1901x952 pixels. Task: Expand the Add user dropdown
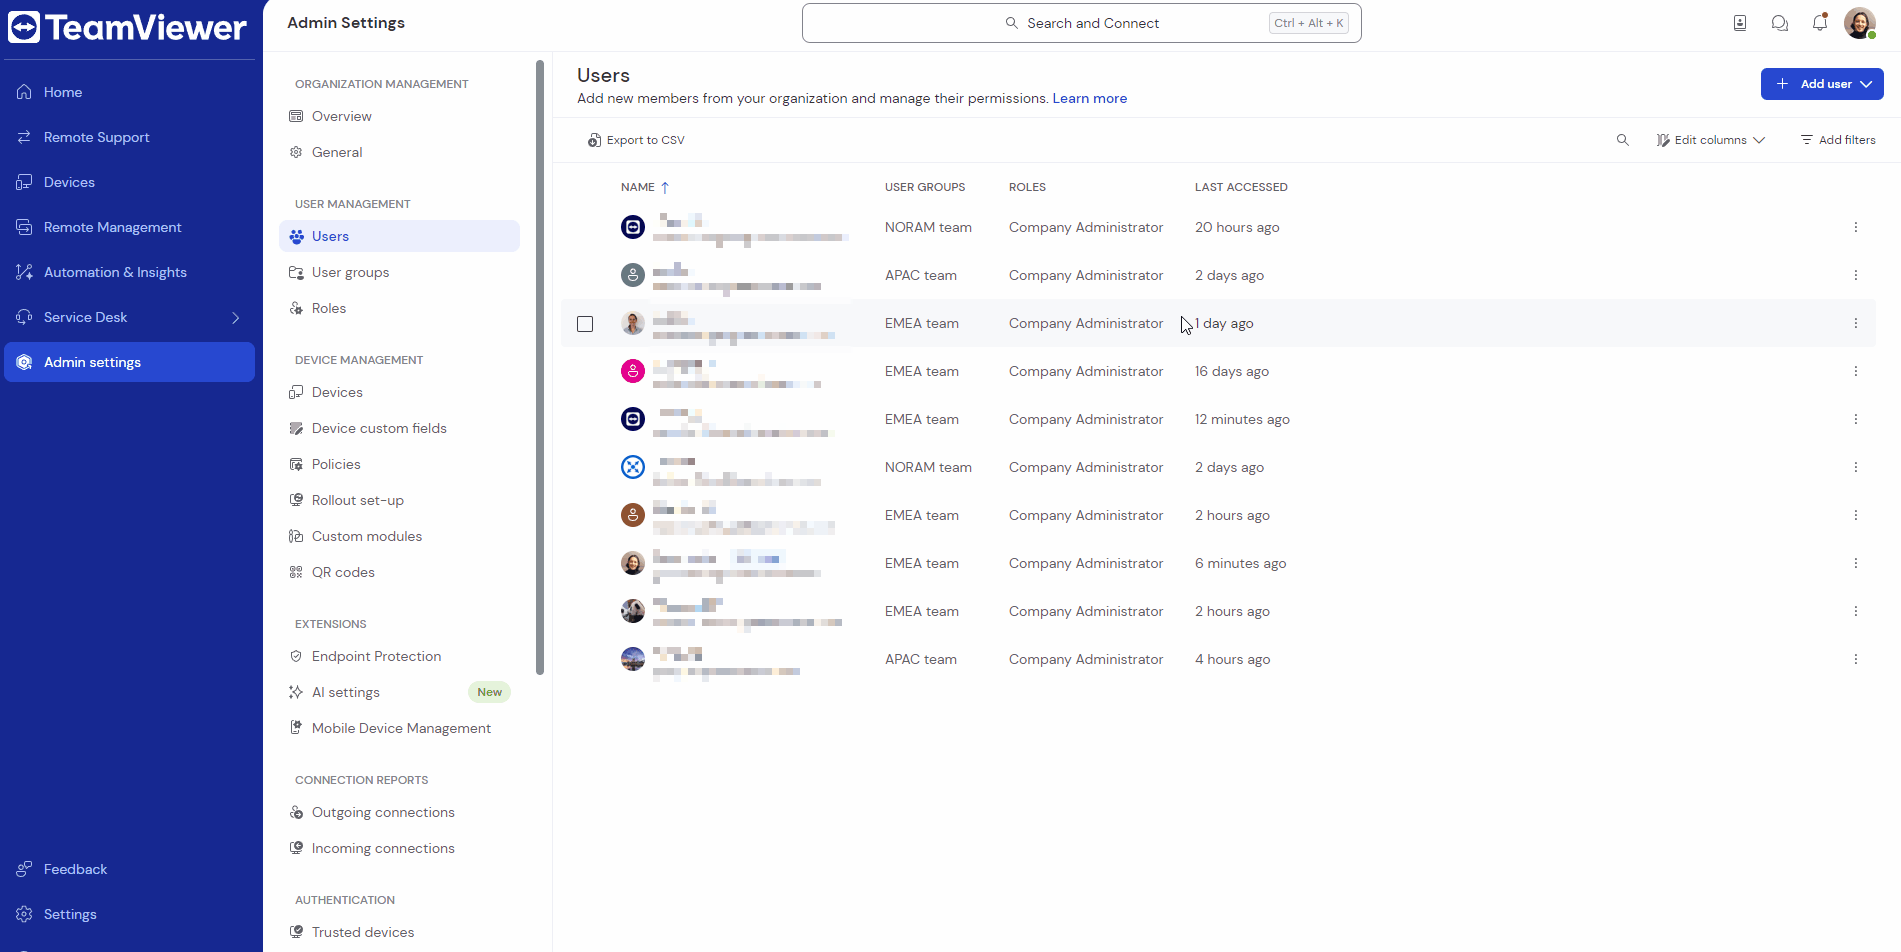pyautogui.click(x=1866, y=84)
